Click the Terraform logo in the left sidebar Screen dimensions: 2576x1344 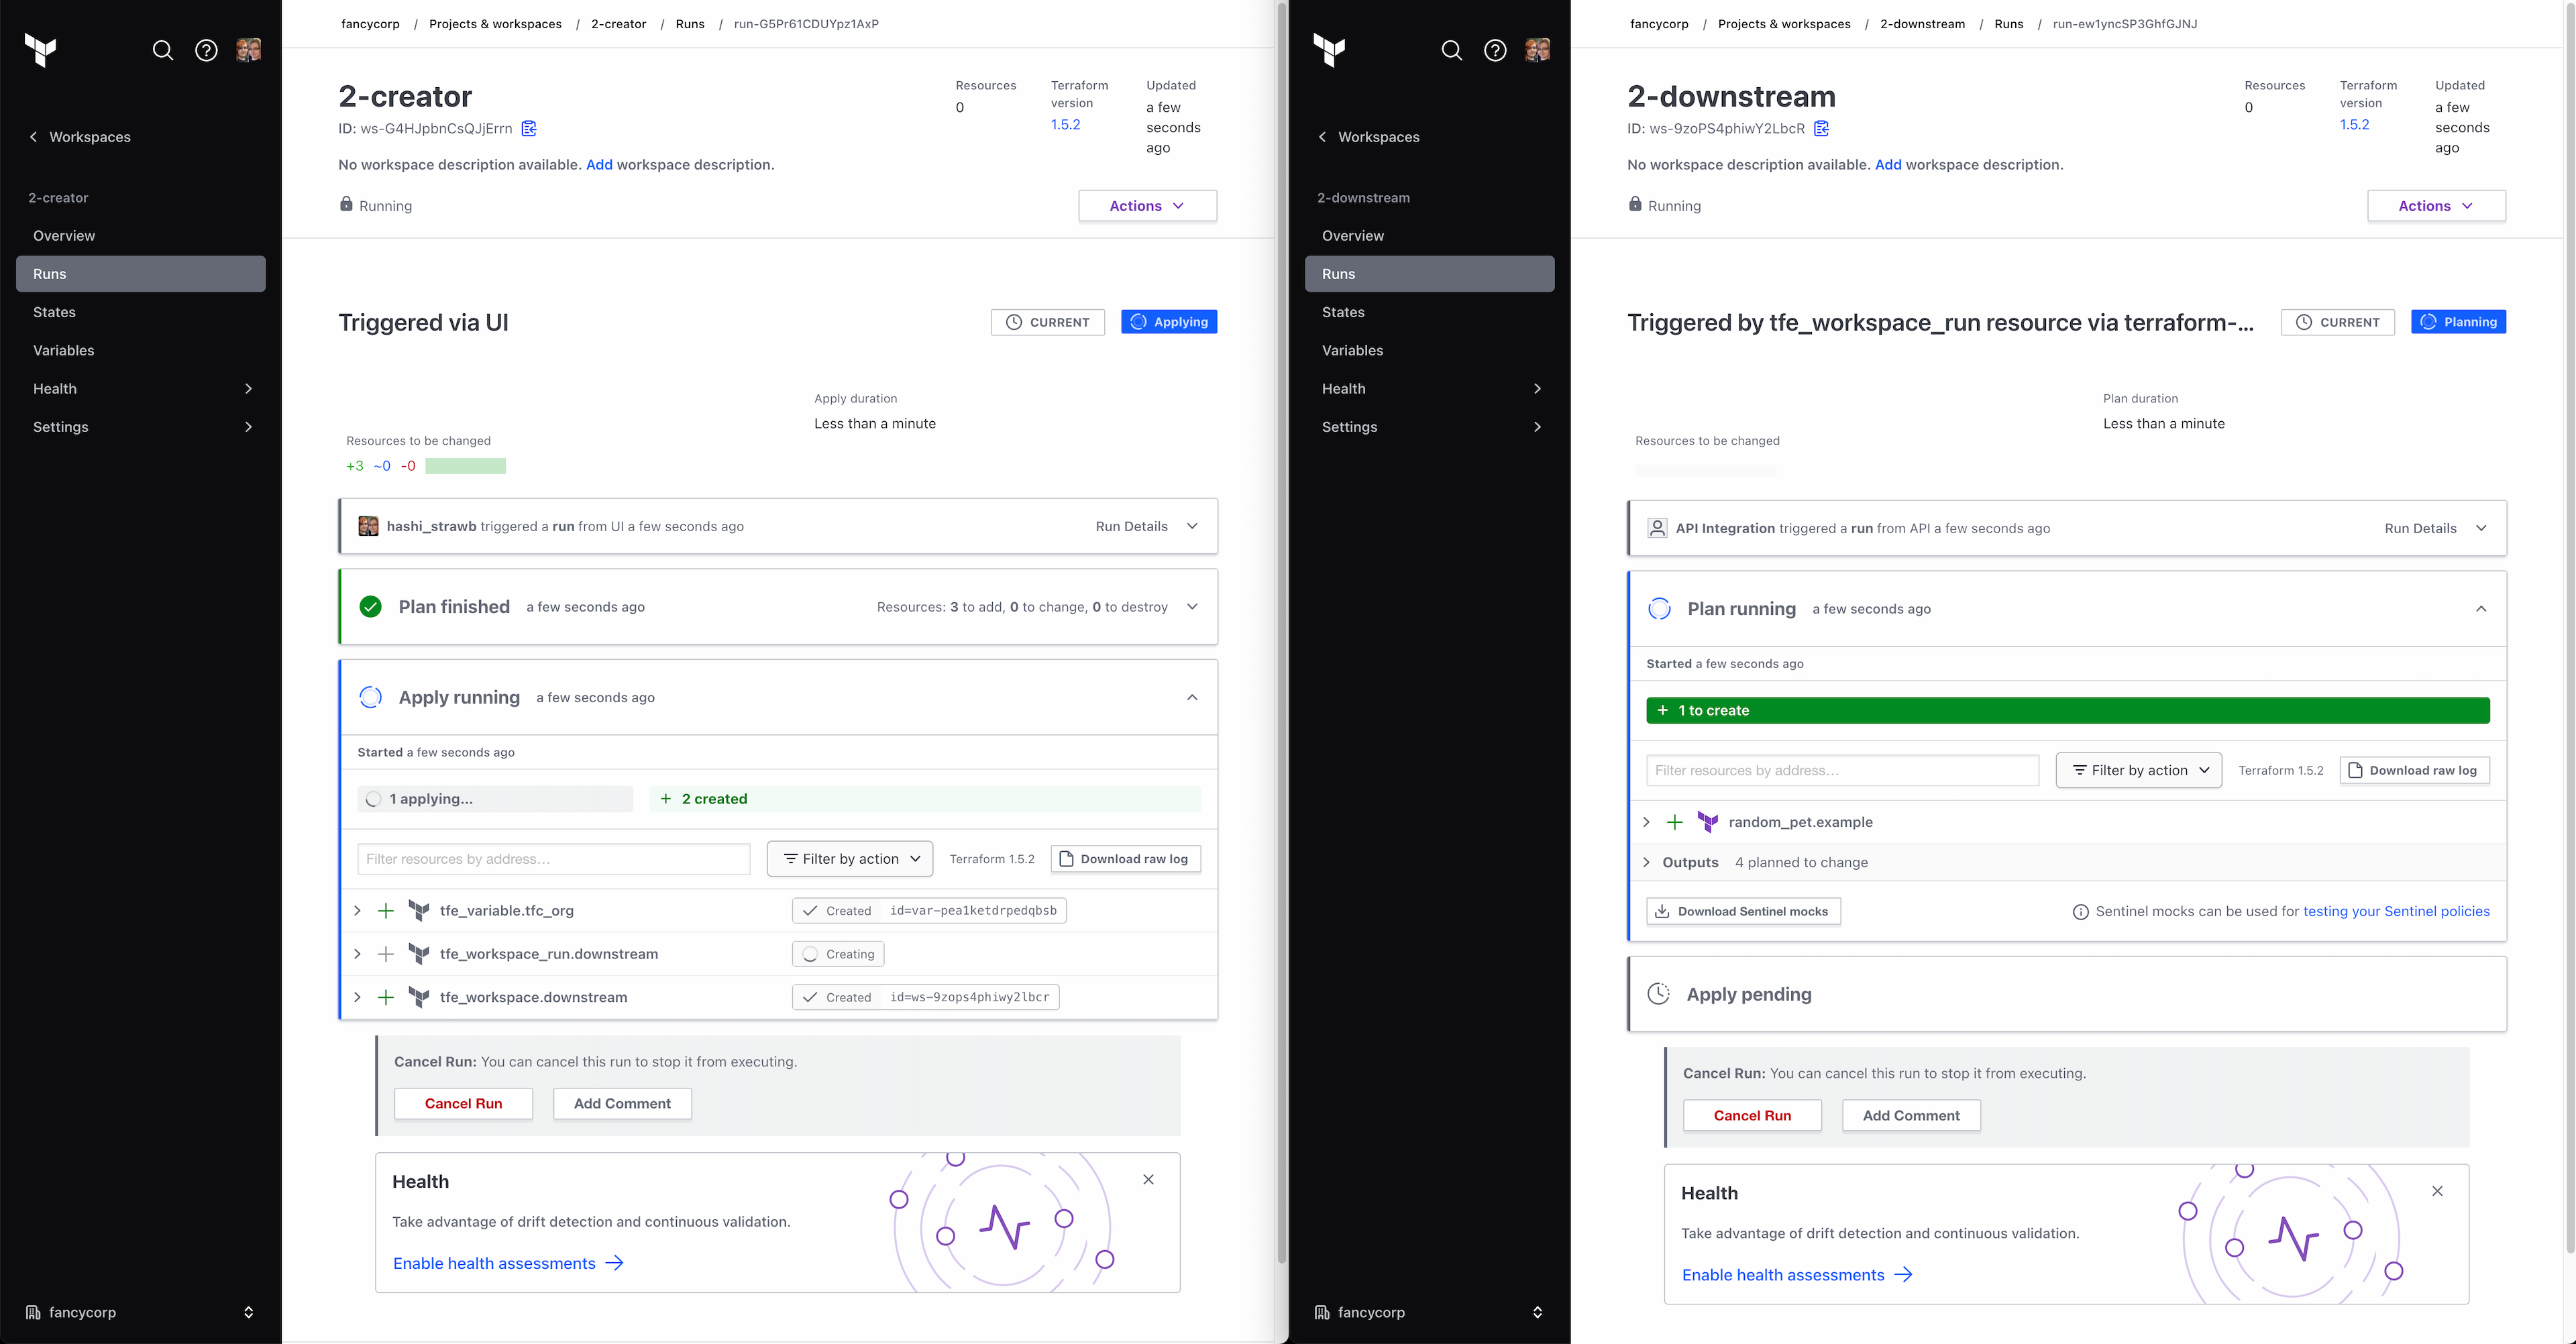coord(40,50)
